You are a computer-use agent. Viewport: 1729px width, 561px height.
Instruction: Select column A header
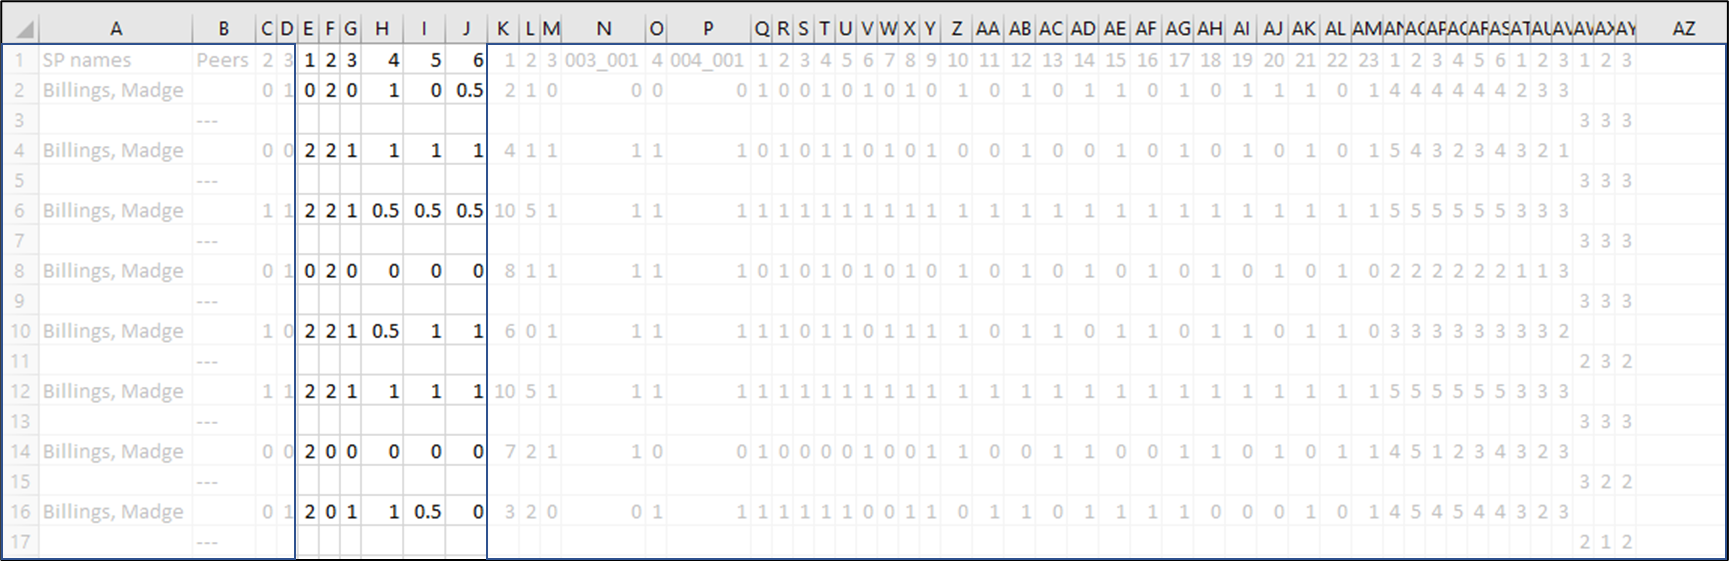click(x=116, y=29)
